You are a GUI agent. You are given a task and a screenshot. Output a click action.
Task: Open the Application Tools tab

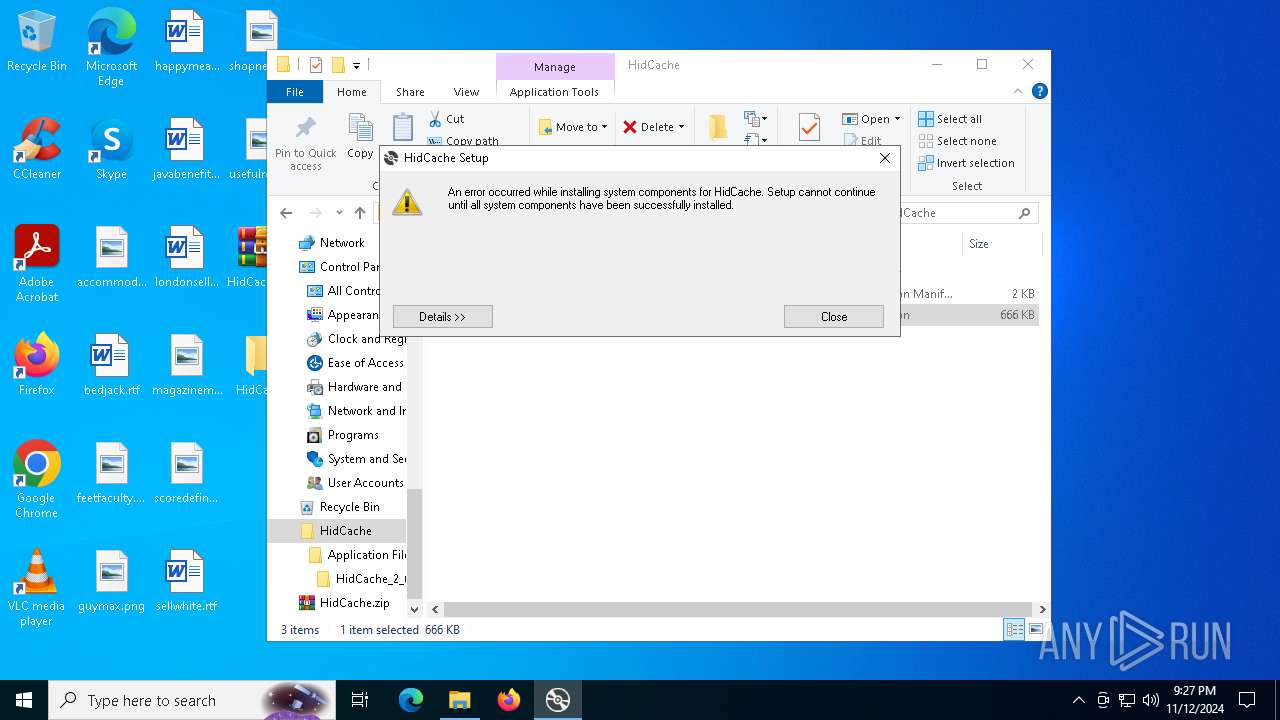(554, 92)
